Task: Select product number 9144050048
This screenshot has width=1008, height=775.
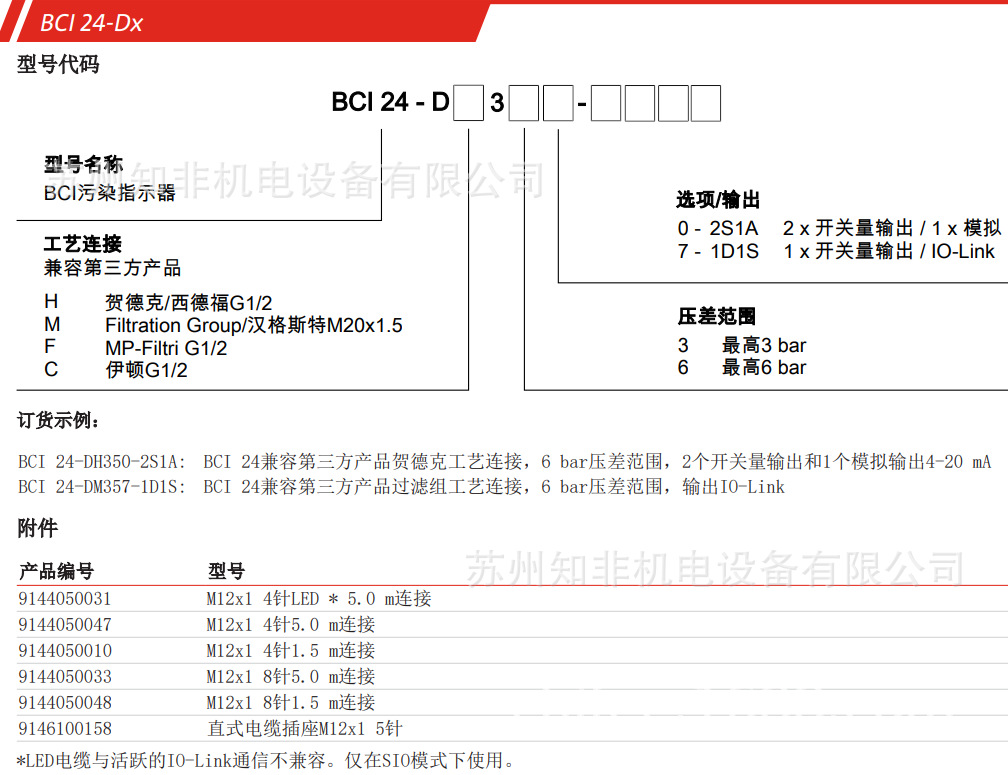Action: tap(65, 703)
